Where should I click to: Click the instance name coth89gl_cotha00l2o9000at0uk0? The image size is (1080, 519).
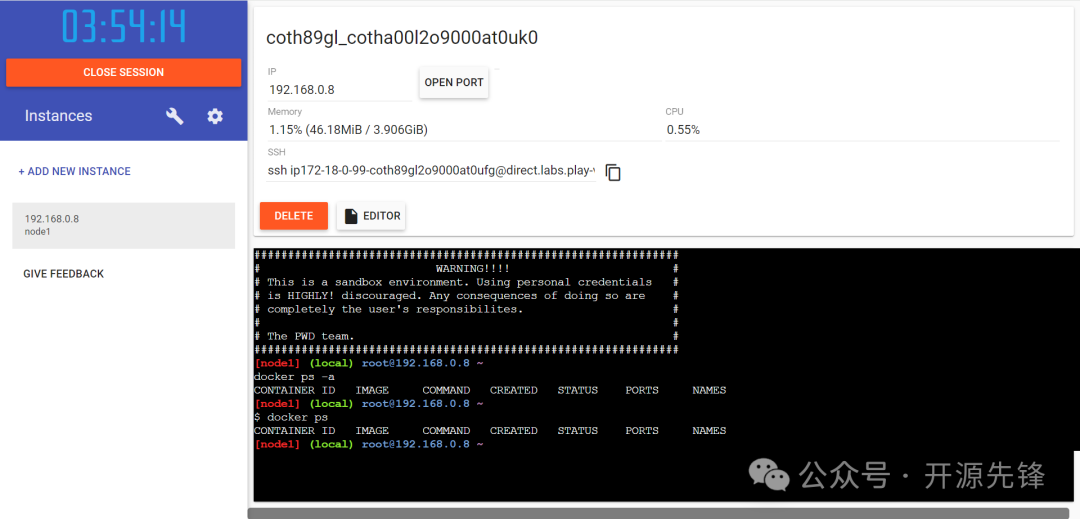pos(402,39)
